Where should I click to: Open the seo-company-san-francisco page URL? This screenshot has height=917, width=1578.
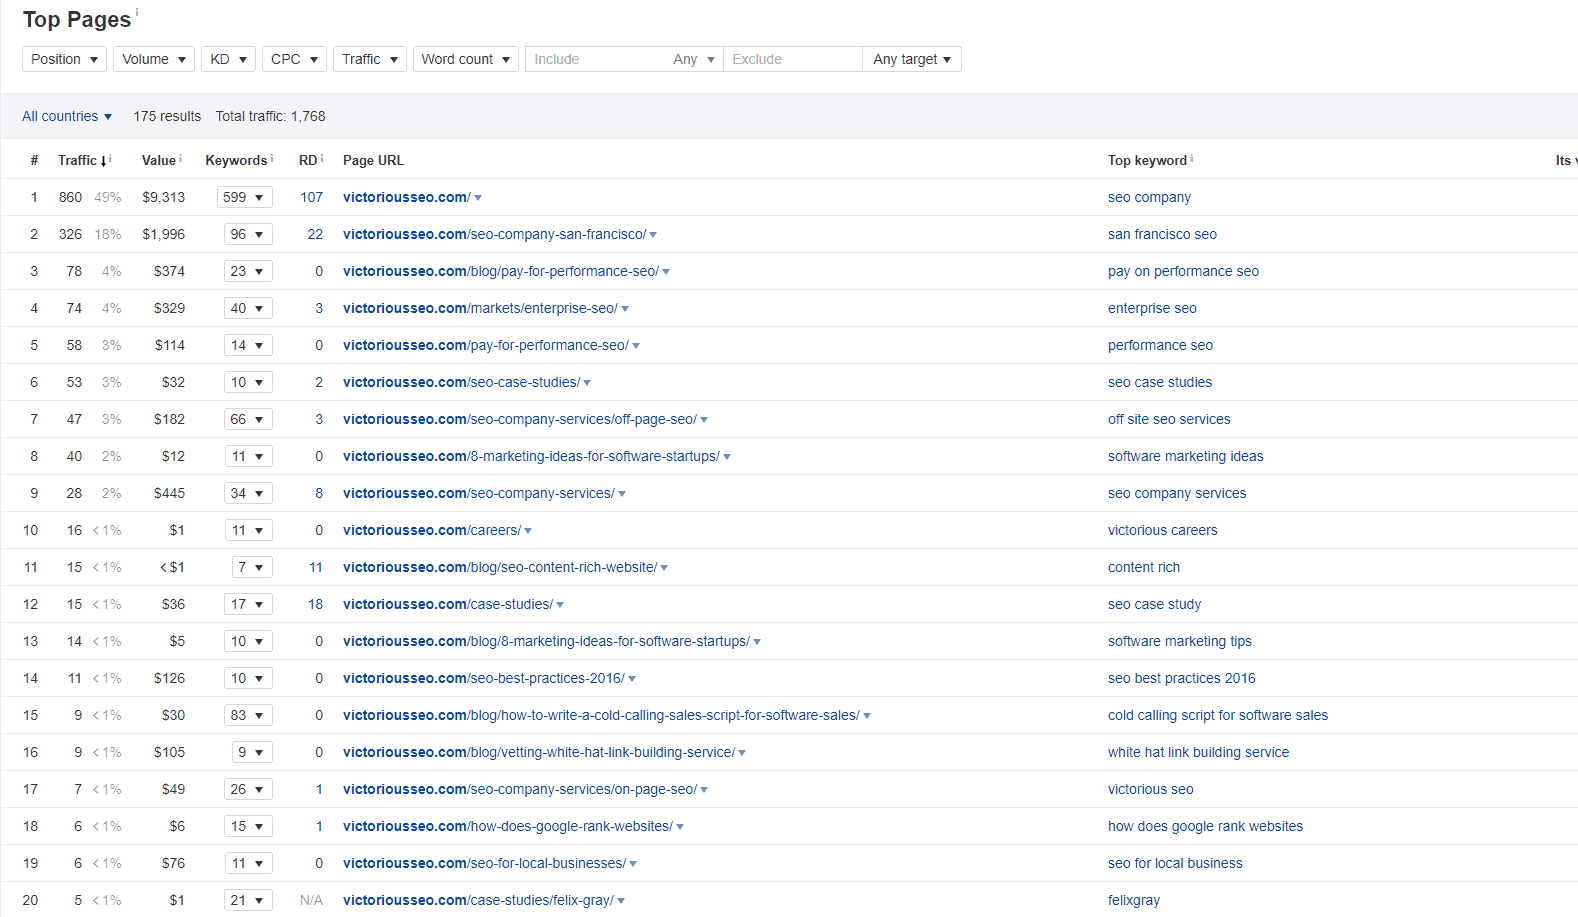point(494,234)
